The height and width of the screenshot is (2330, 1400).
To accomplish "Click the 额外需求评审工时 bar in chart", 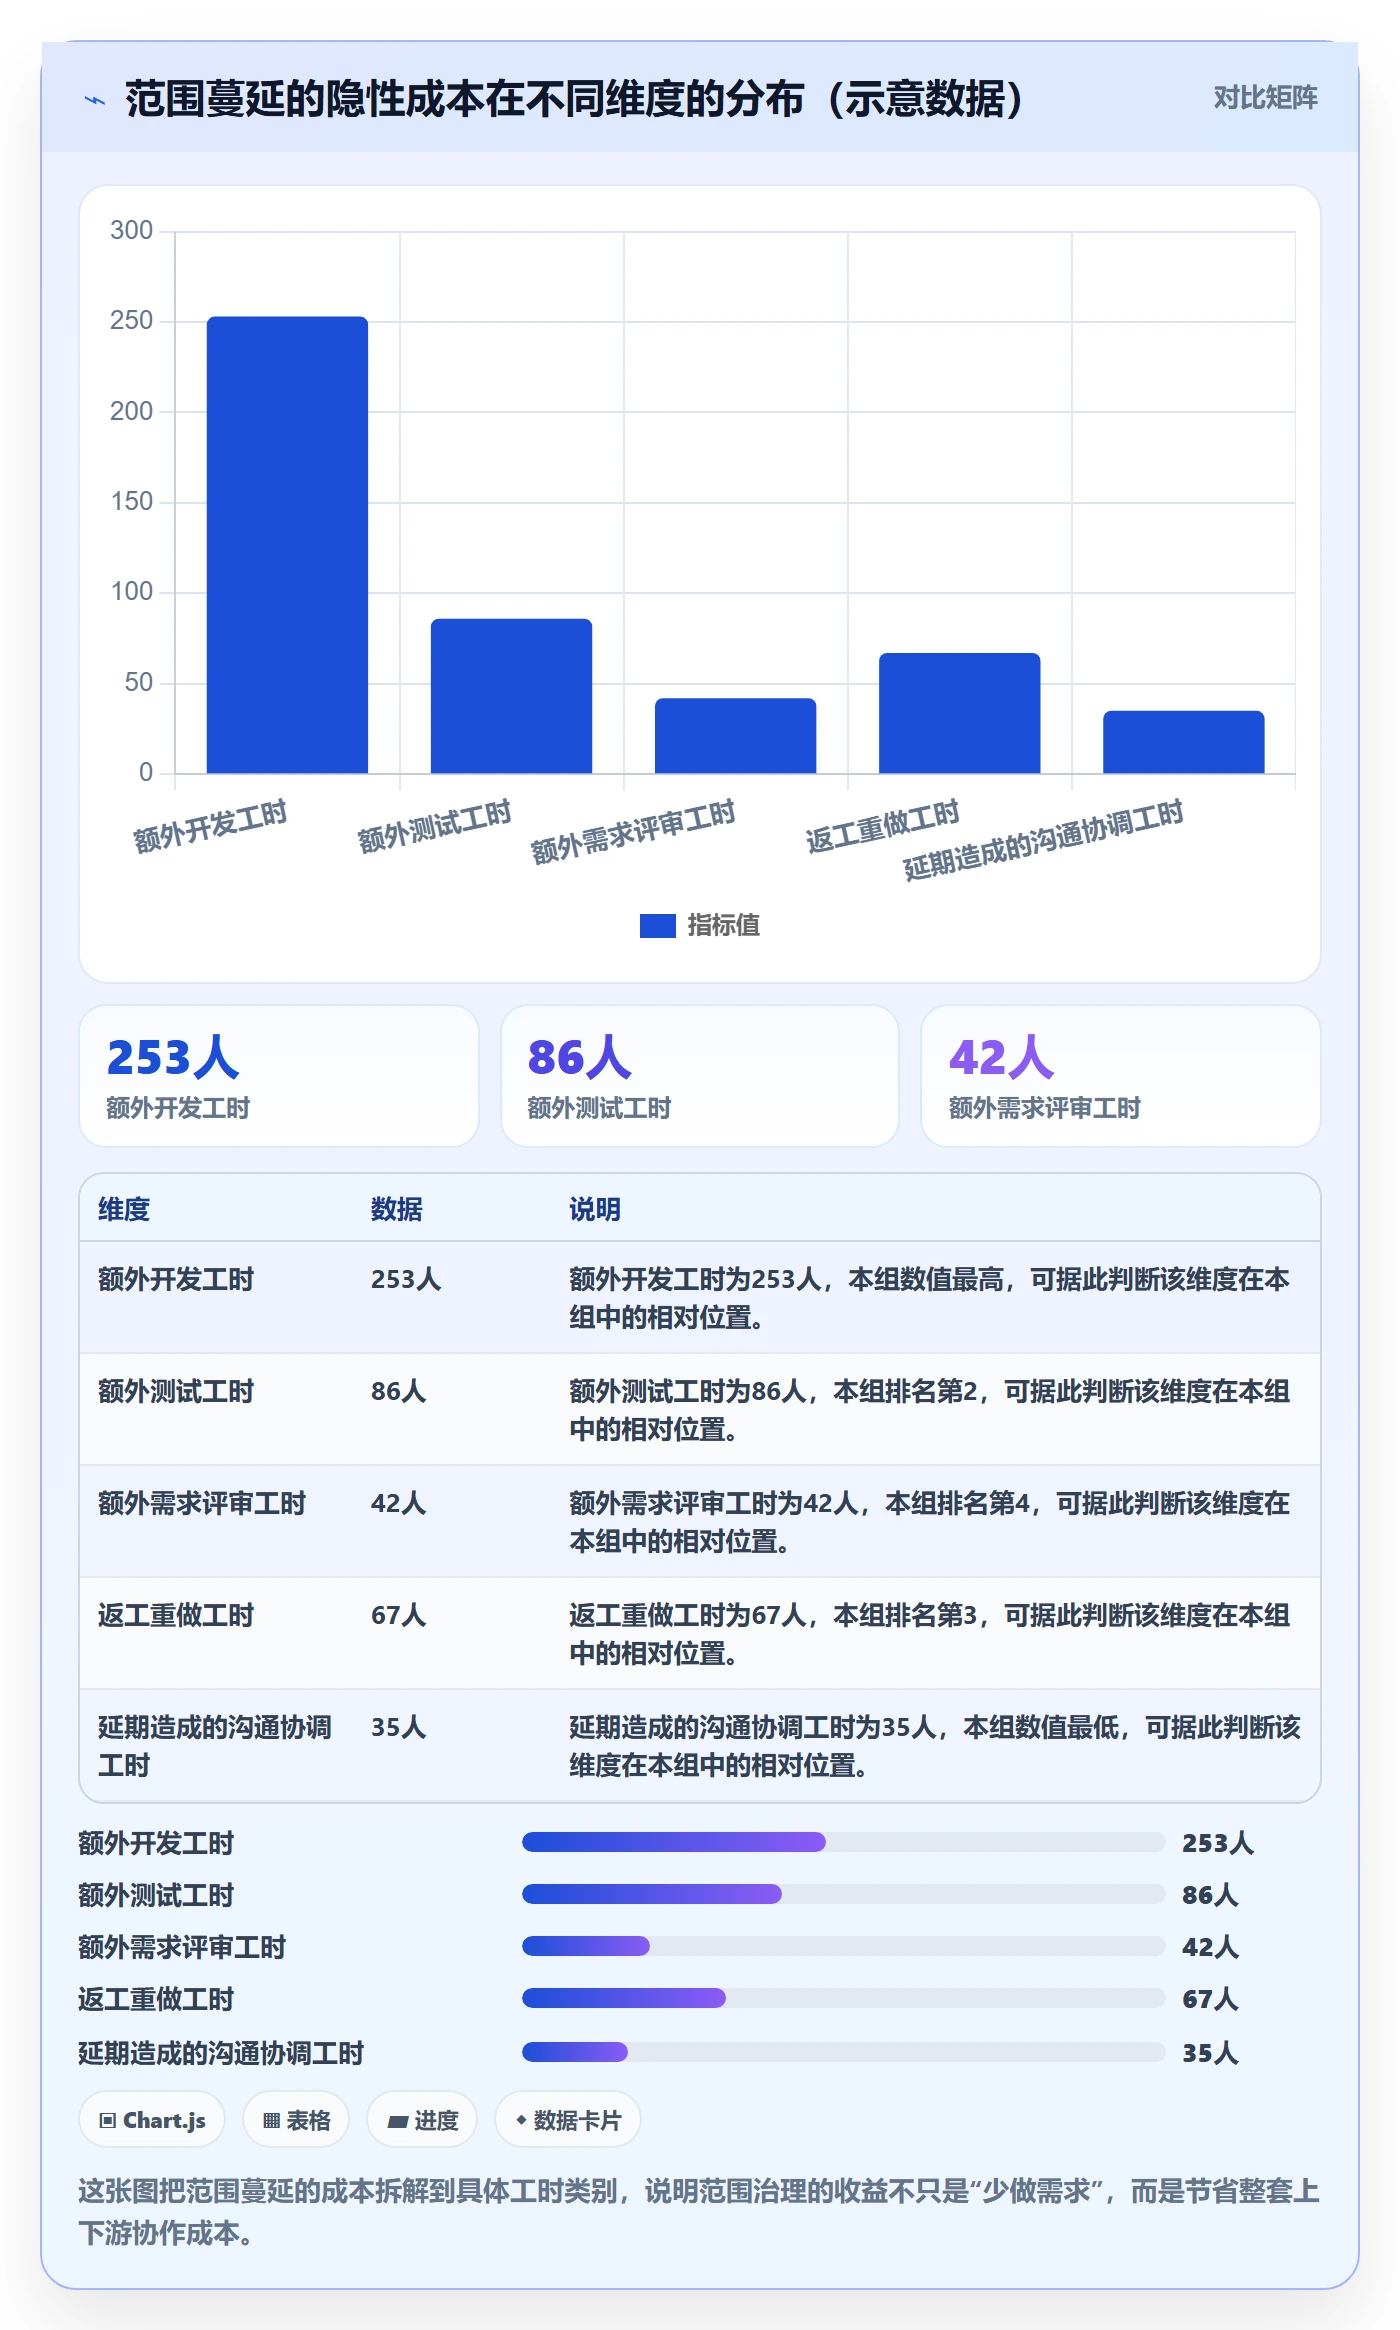I will coord(735,736).
